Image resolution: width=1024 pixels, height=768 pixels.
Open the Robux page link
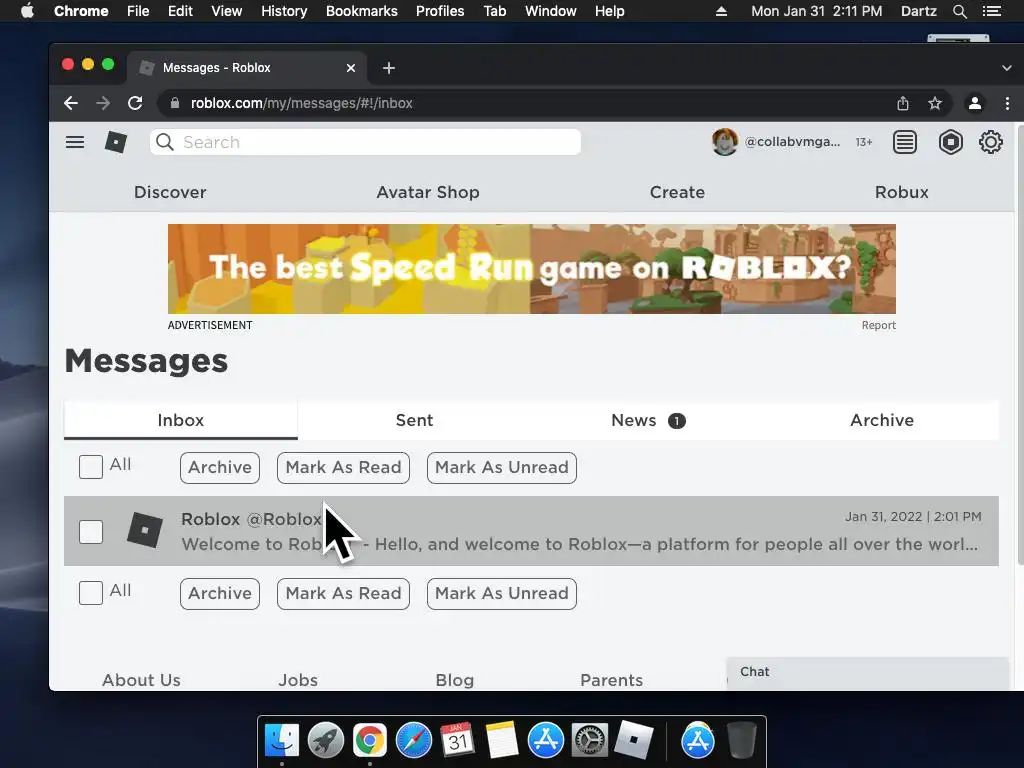pos(901,192)
